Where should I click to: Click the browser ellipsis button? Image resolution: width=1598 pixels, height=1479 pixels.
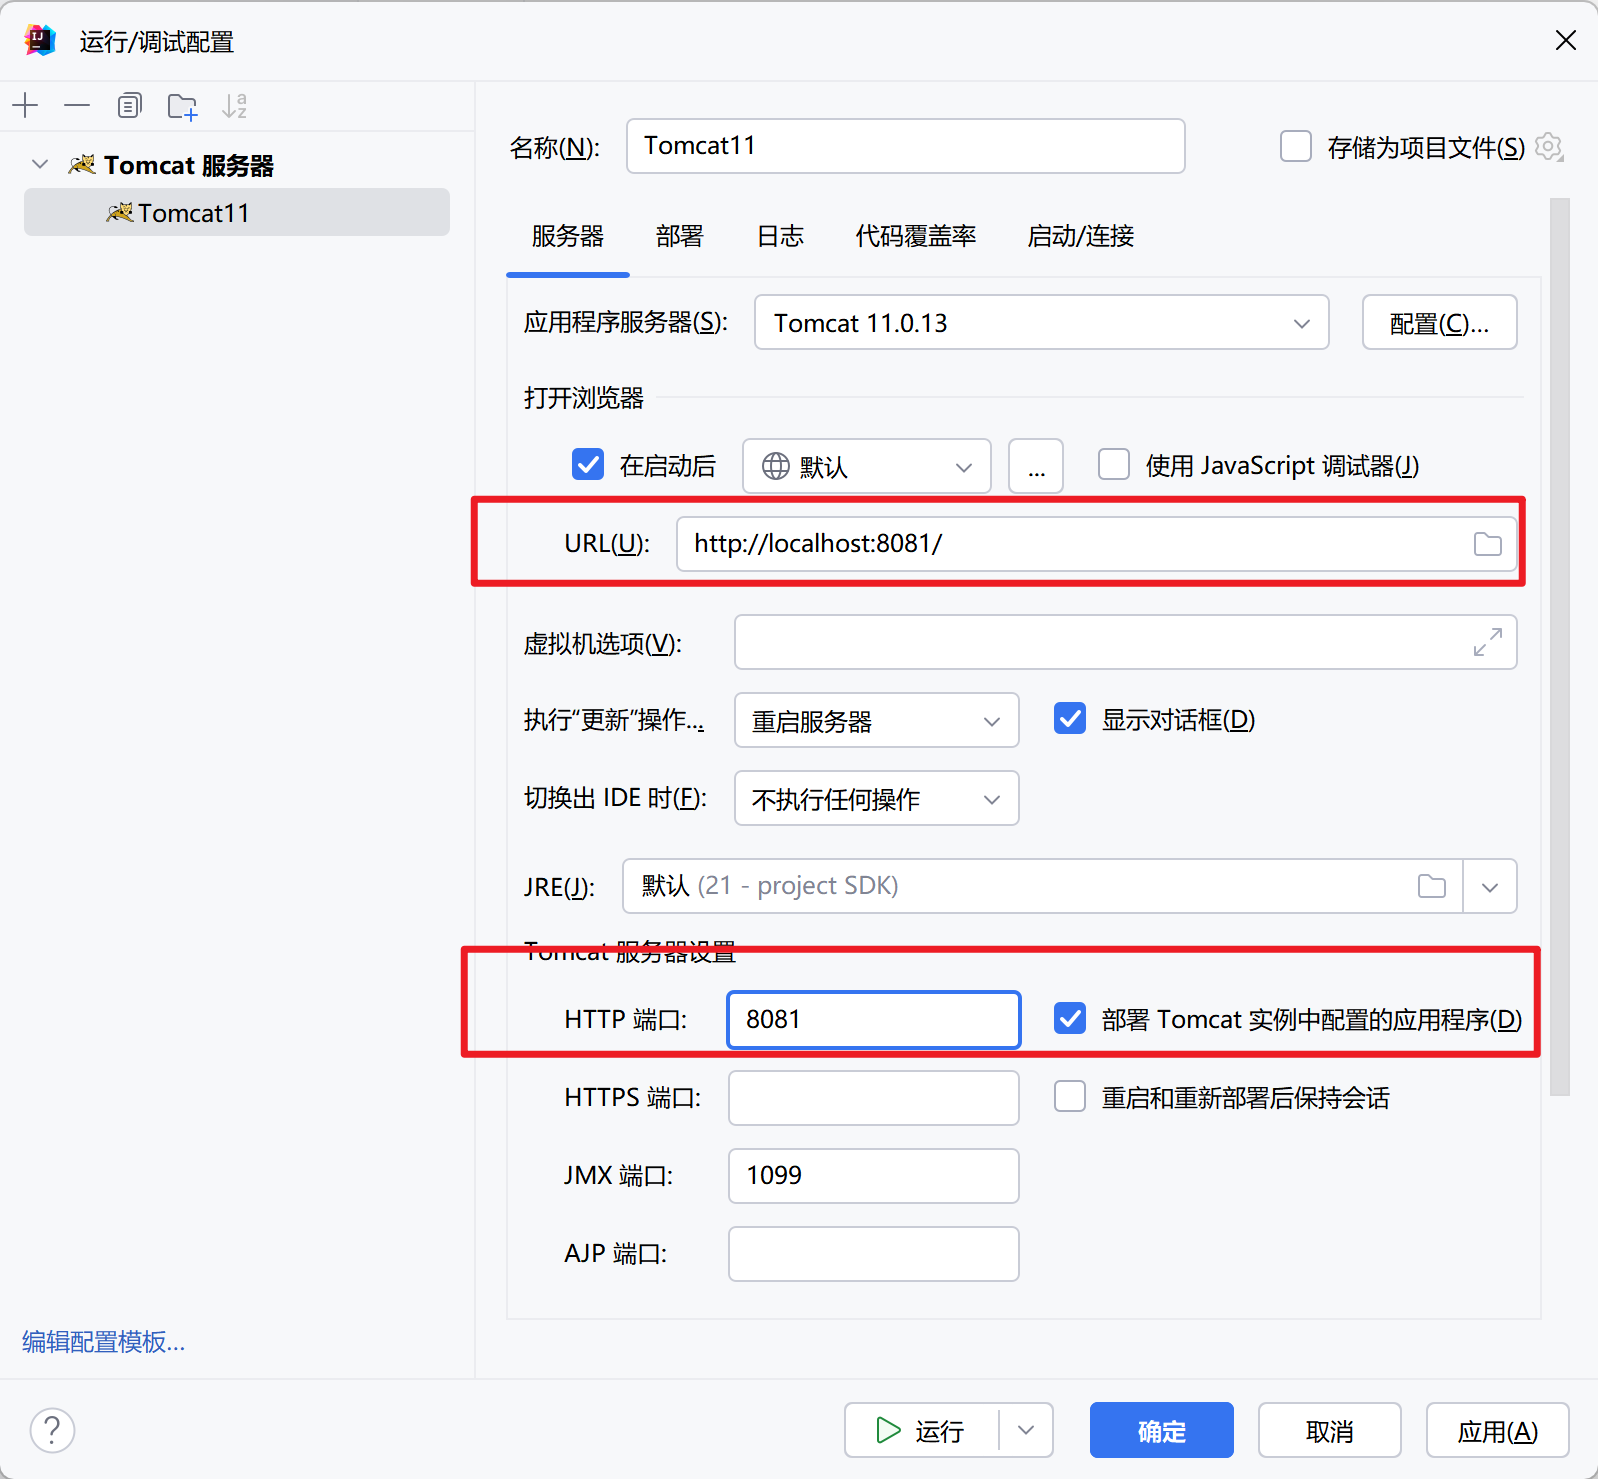(x=1036, y=466)
